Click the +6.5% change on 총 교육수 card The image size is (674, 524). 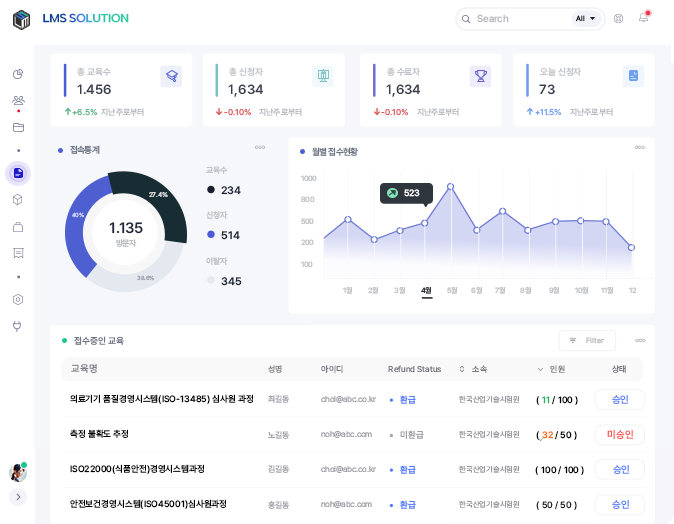coord(81,112)
